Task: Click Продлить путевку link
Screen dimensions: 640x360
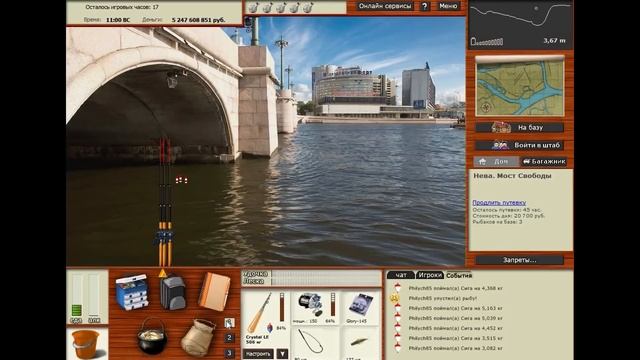Action: tap(499, 202)
